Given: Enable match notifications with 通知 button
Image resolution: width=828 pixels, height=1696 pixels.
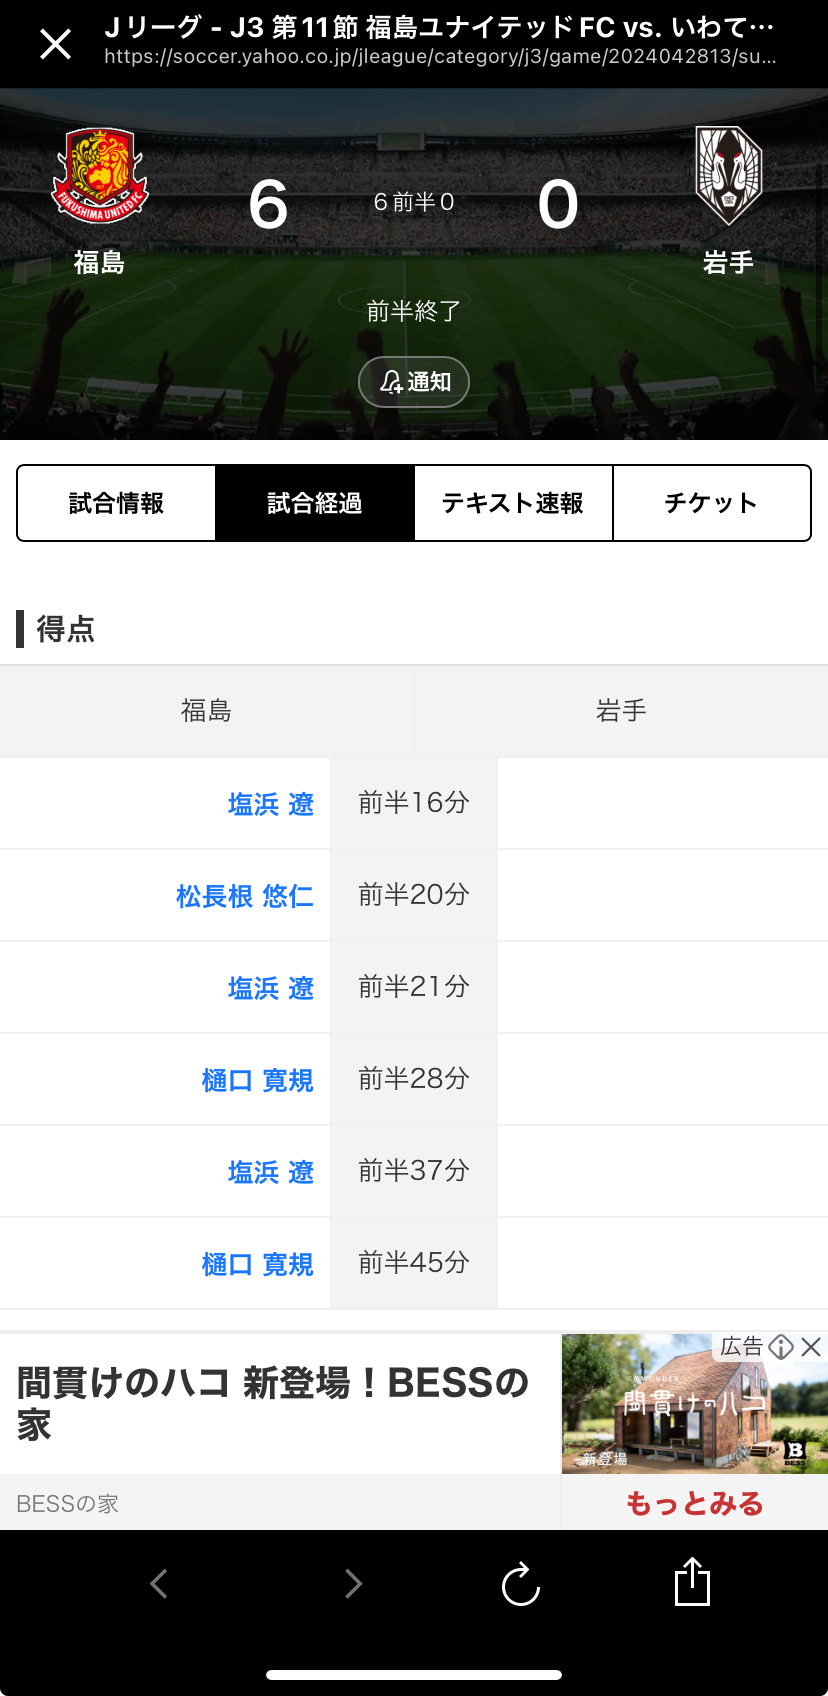Looking at the screenshot, I should tap(414, 382).
